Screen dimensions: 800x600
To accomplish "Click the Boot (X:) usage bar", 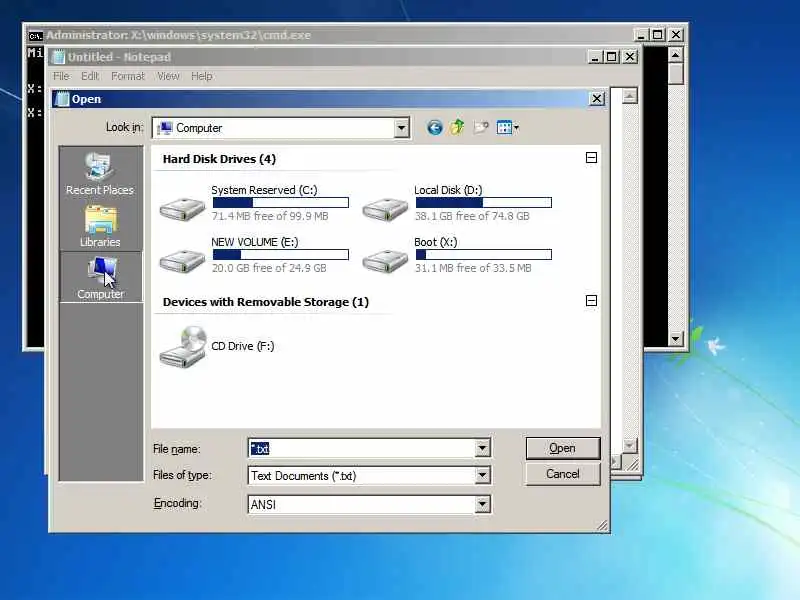I will (x=484, y=254).
